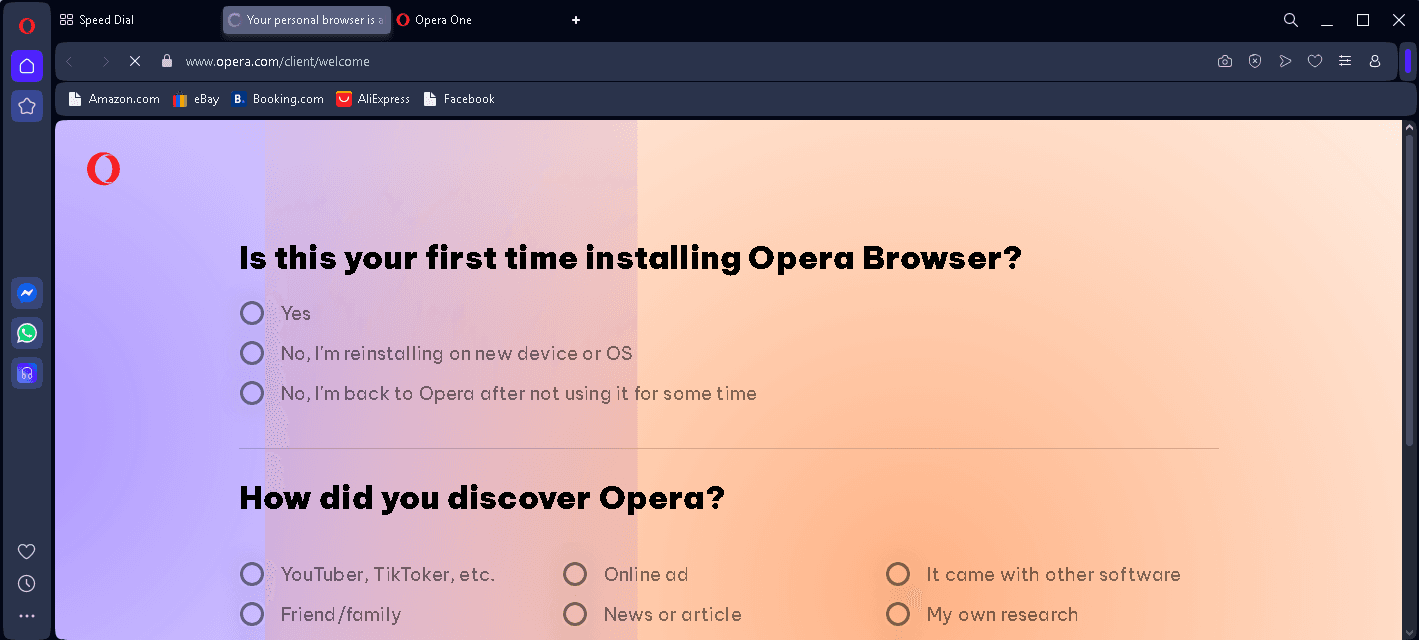
Task: Select "My own research" option
Action: (x=898, y=614)
